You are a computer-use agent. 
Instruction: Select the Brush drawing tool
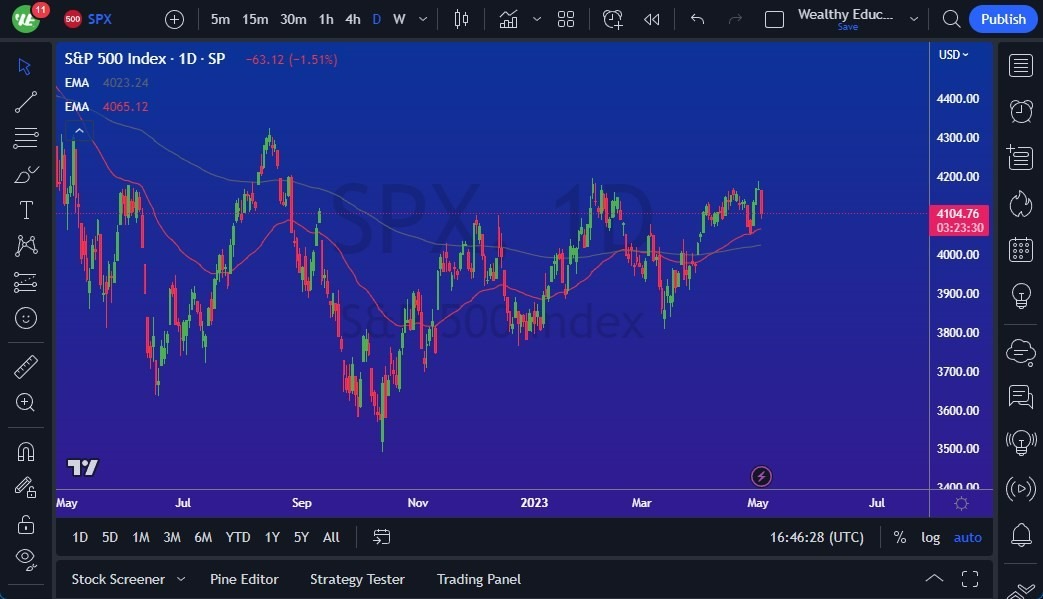pyautogui.click(x=25, y=174)
